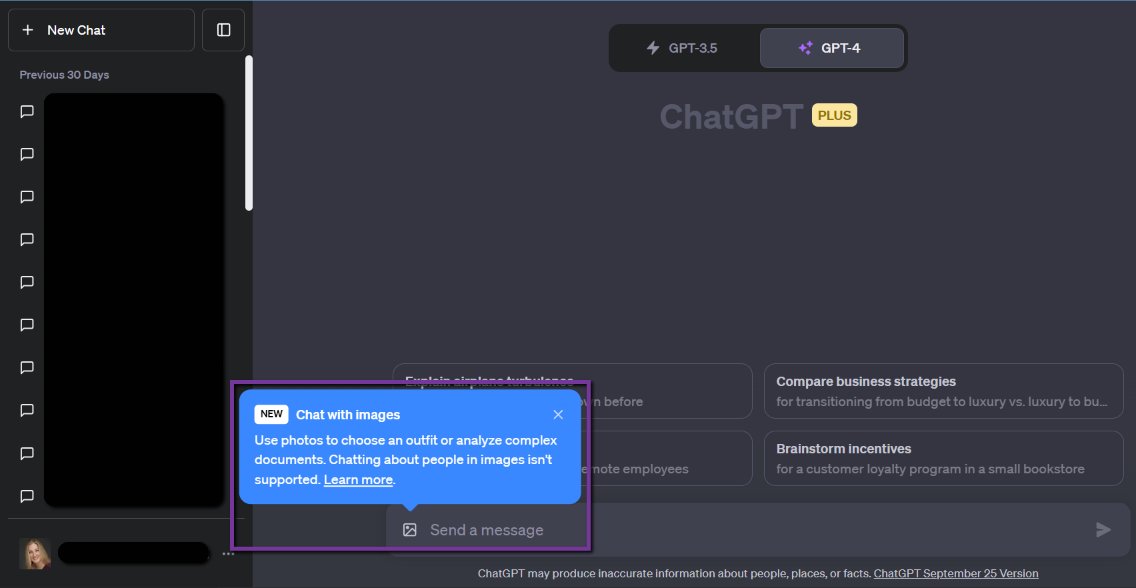
Task: Click the Learn more link
Action: 359,479
